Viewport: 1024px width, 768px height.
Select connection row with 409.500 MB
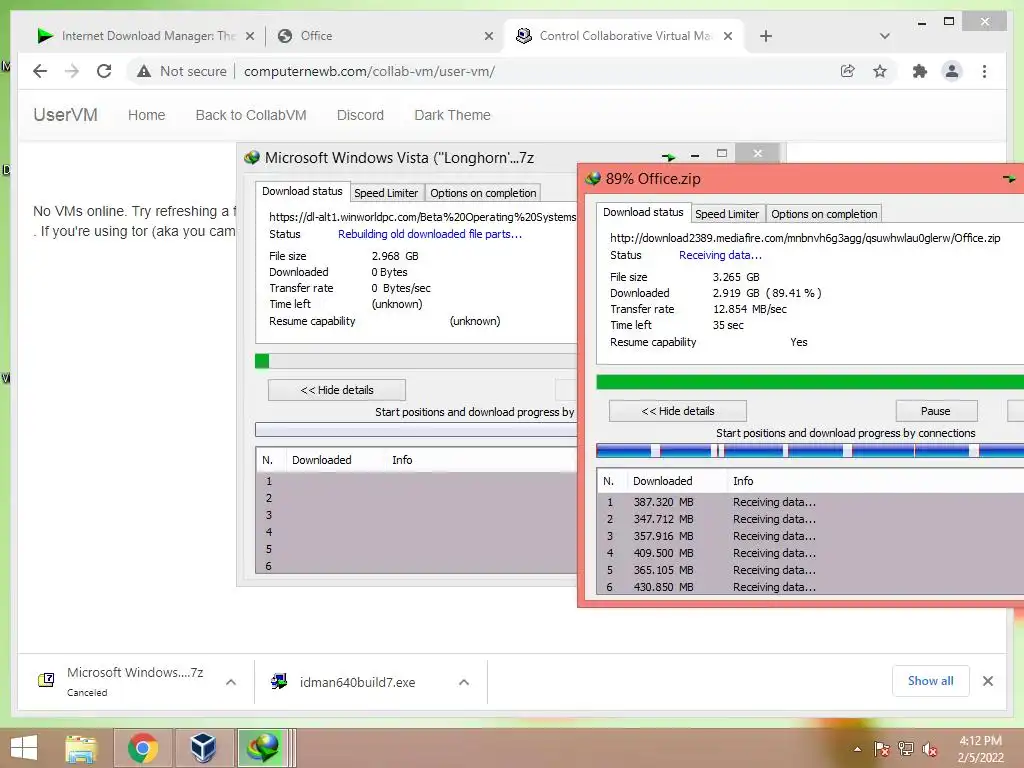pyautogui.click(x=810, y=553)
